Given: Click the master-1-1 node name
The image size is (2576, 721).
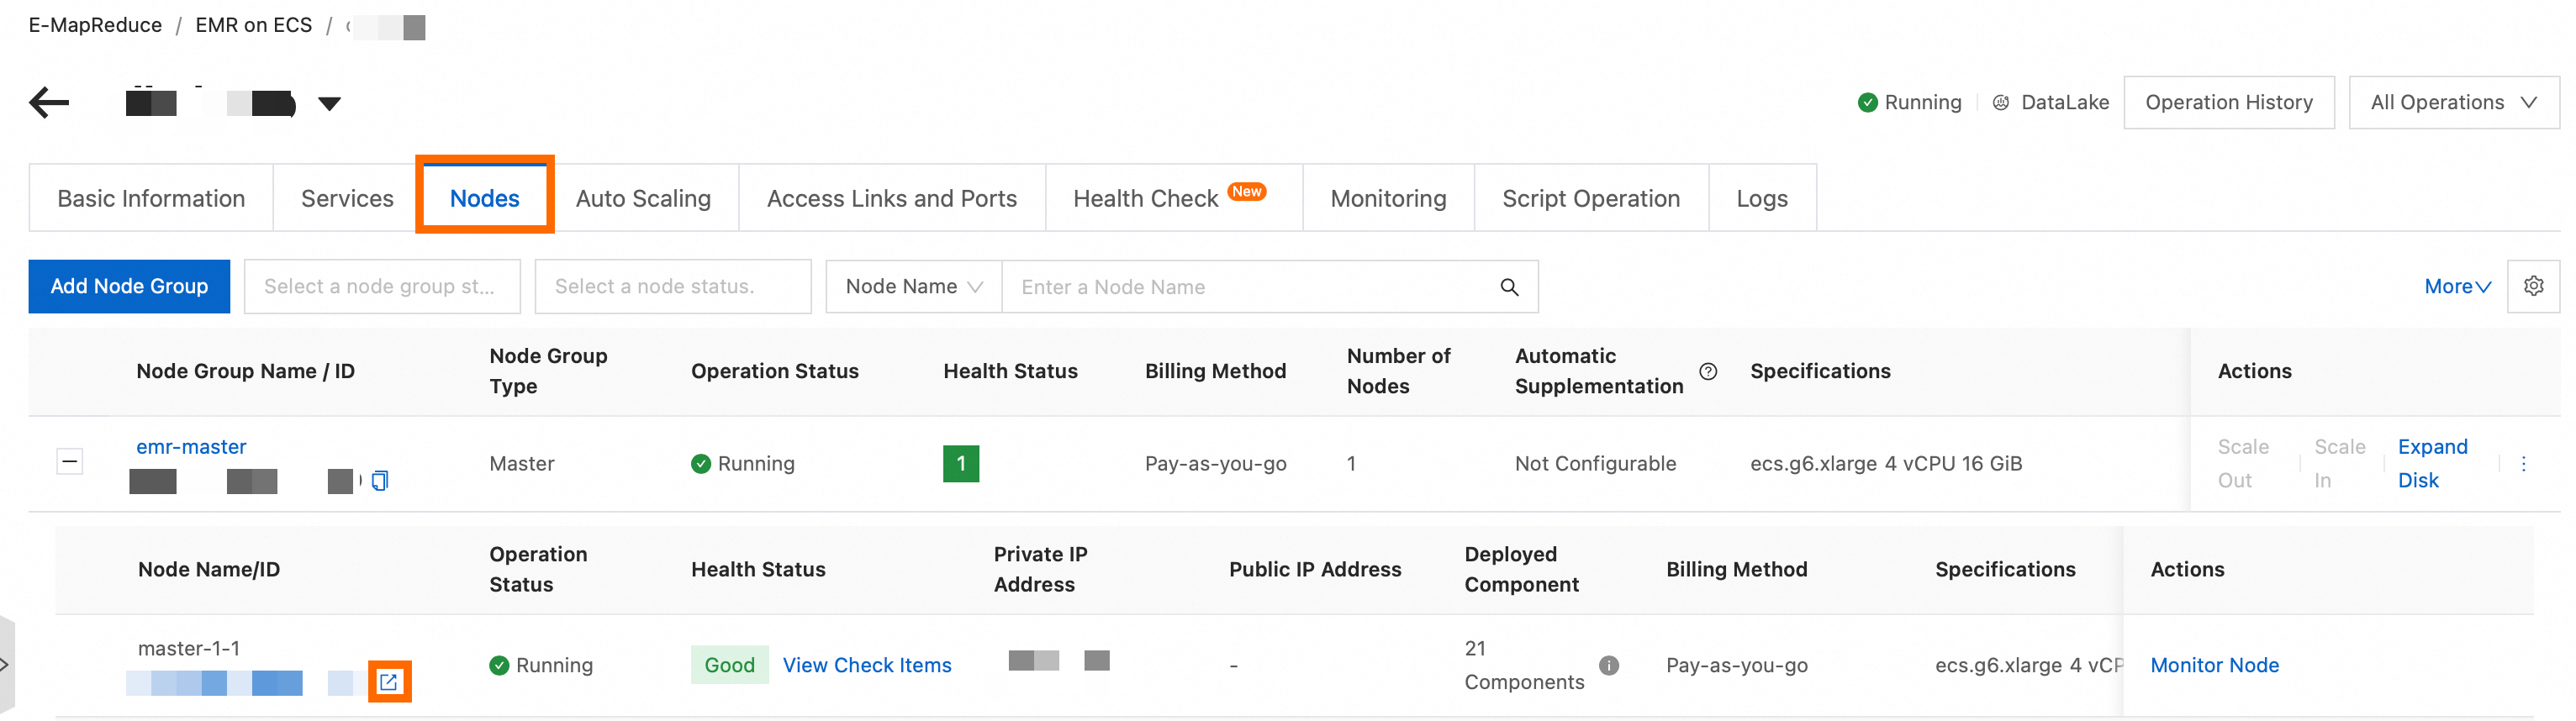Looking at the screenshot, I should coord(189,648).
